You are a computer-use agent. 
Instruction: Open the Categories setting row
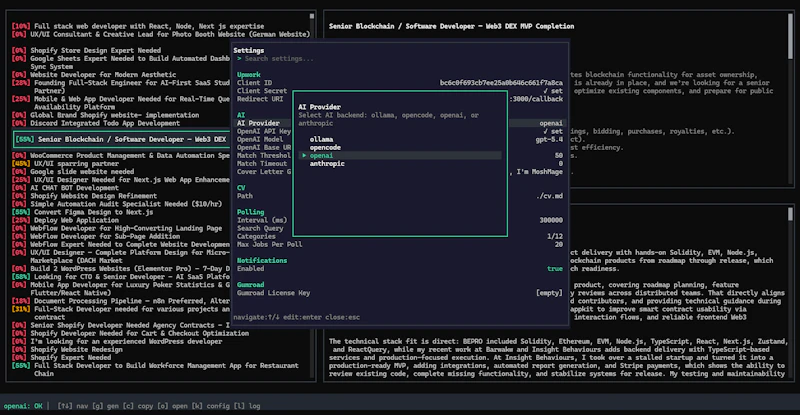point(400,237)
